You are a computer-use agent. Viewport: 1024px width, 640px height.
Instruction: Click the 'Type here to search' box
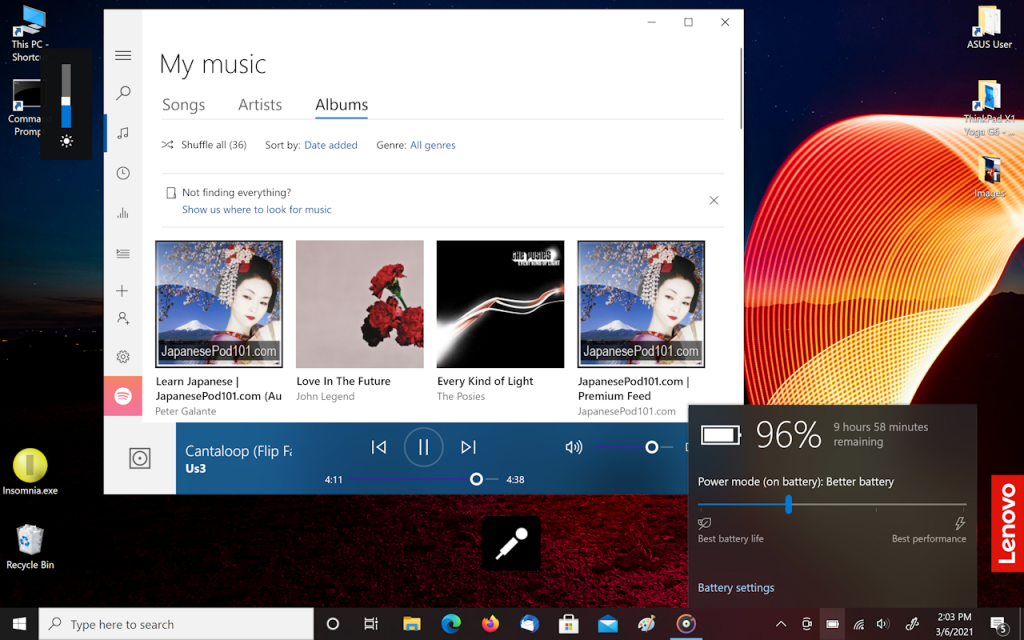[176, 624]
